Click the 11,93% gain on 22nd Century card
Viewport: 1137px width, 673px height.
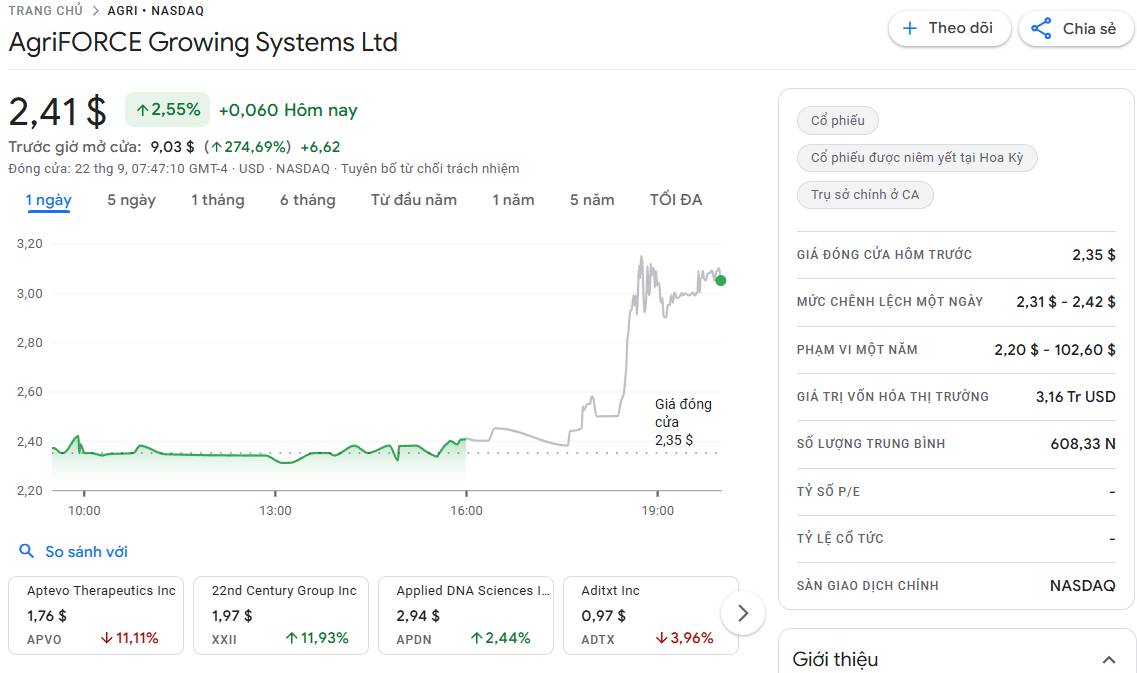[x=317, y=638]
